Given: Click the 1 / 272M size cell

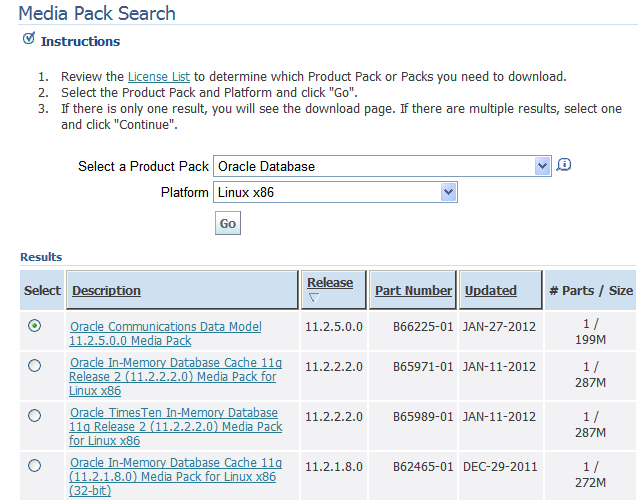Looking at the screenshot, I should (591, 475).
